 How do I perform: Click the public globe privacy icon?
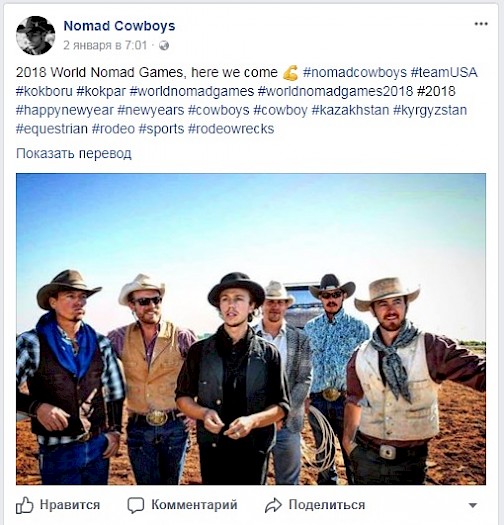pos(164,45)
